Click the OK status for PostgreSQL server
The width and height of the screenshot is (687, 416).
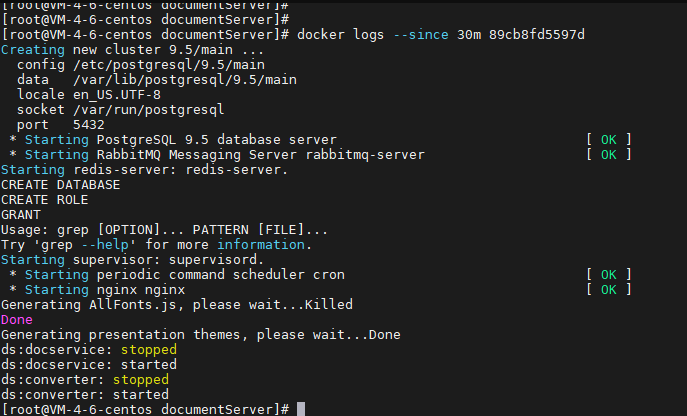tap(609, 140)
